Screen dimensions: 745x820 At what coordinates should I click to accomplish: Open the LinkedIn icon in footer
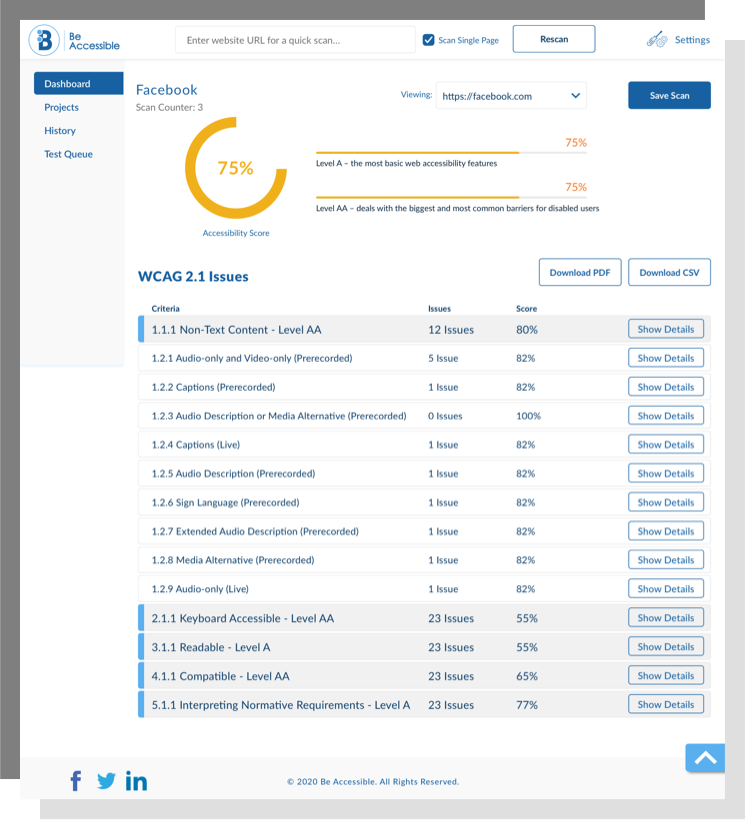click(136, 781)
